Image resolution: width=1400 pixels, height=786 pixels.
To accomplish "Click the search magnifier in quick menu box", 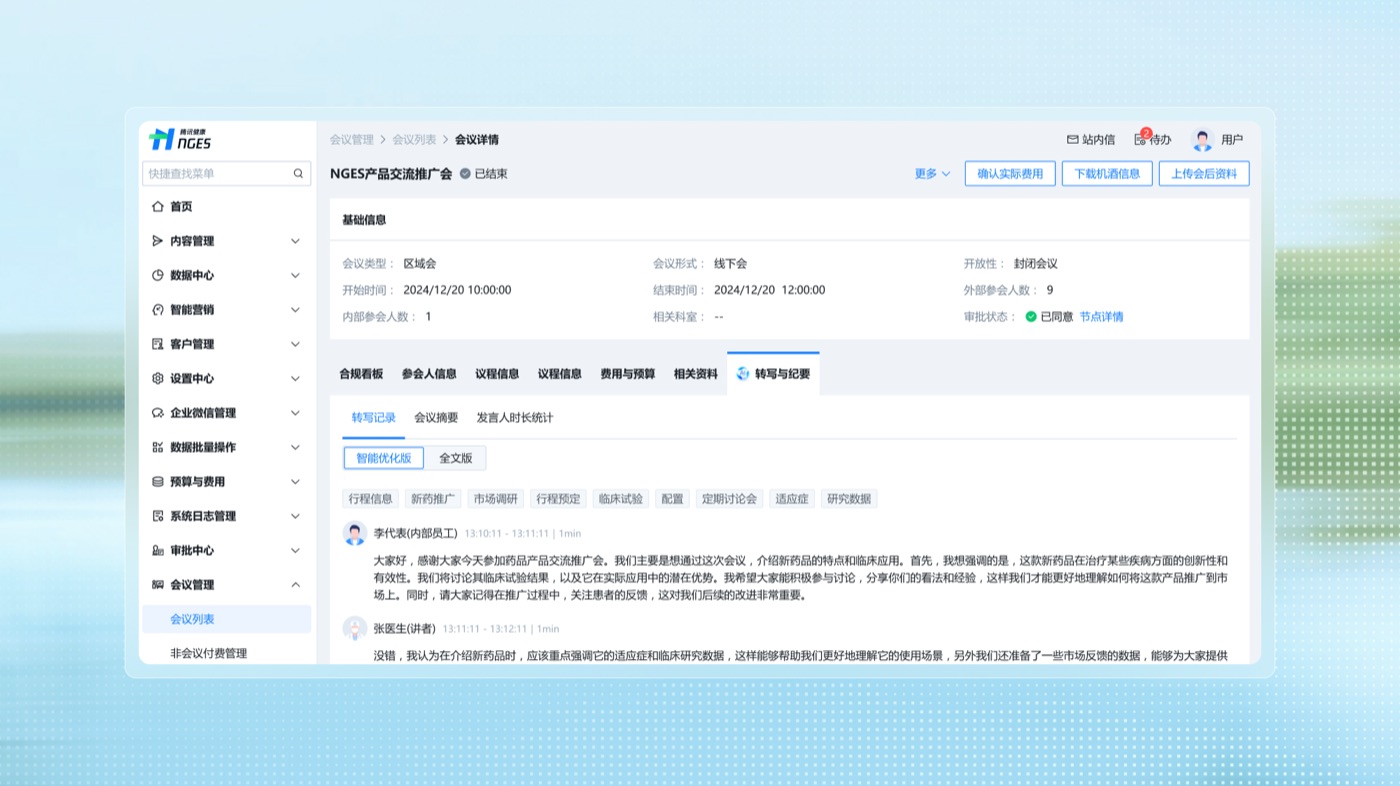I will click(298, 173).
